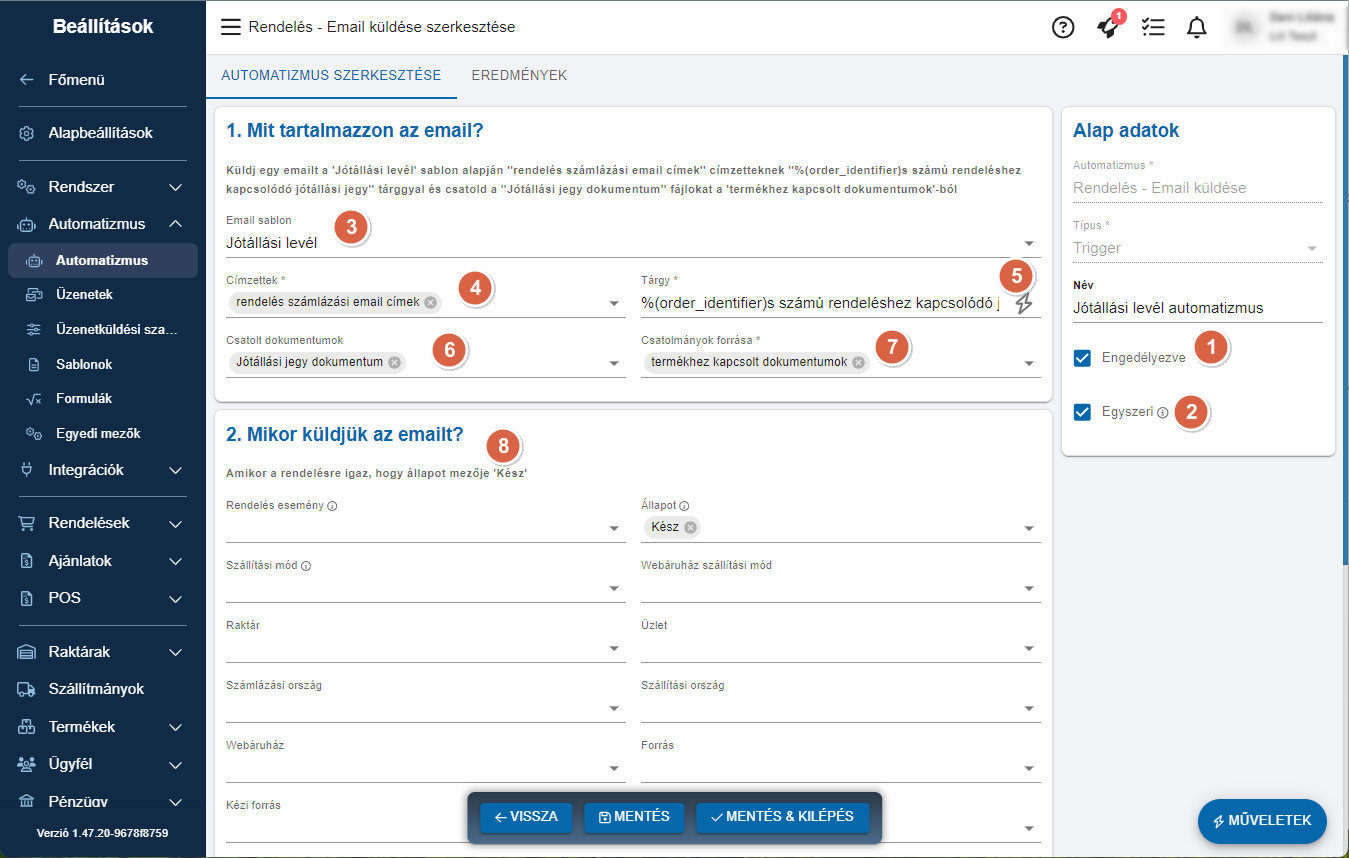Open the help question mark icon
The image size is (1349, 858).
tap(1063, 28)
